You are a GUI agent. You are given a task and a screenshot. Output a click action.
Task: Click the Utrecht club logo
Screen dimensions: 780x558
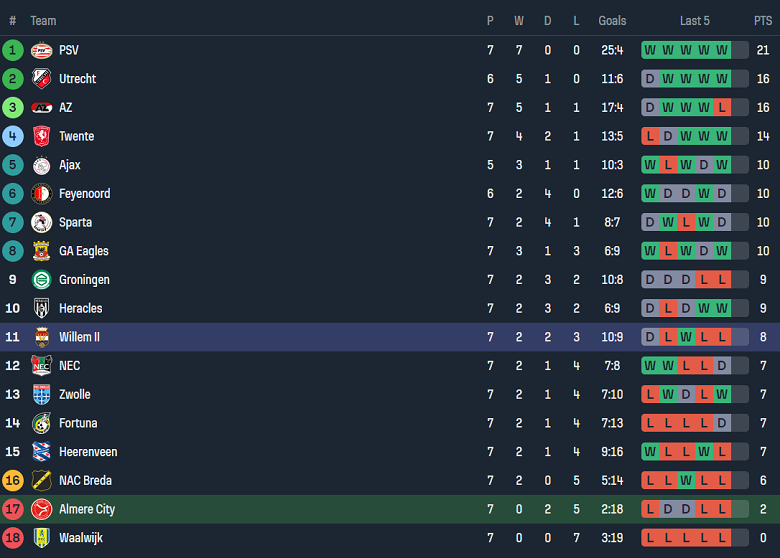click(x=41, y=79)
